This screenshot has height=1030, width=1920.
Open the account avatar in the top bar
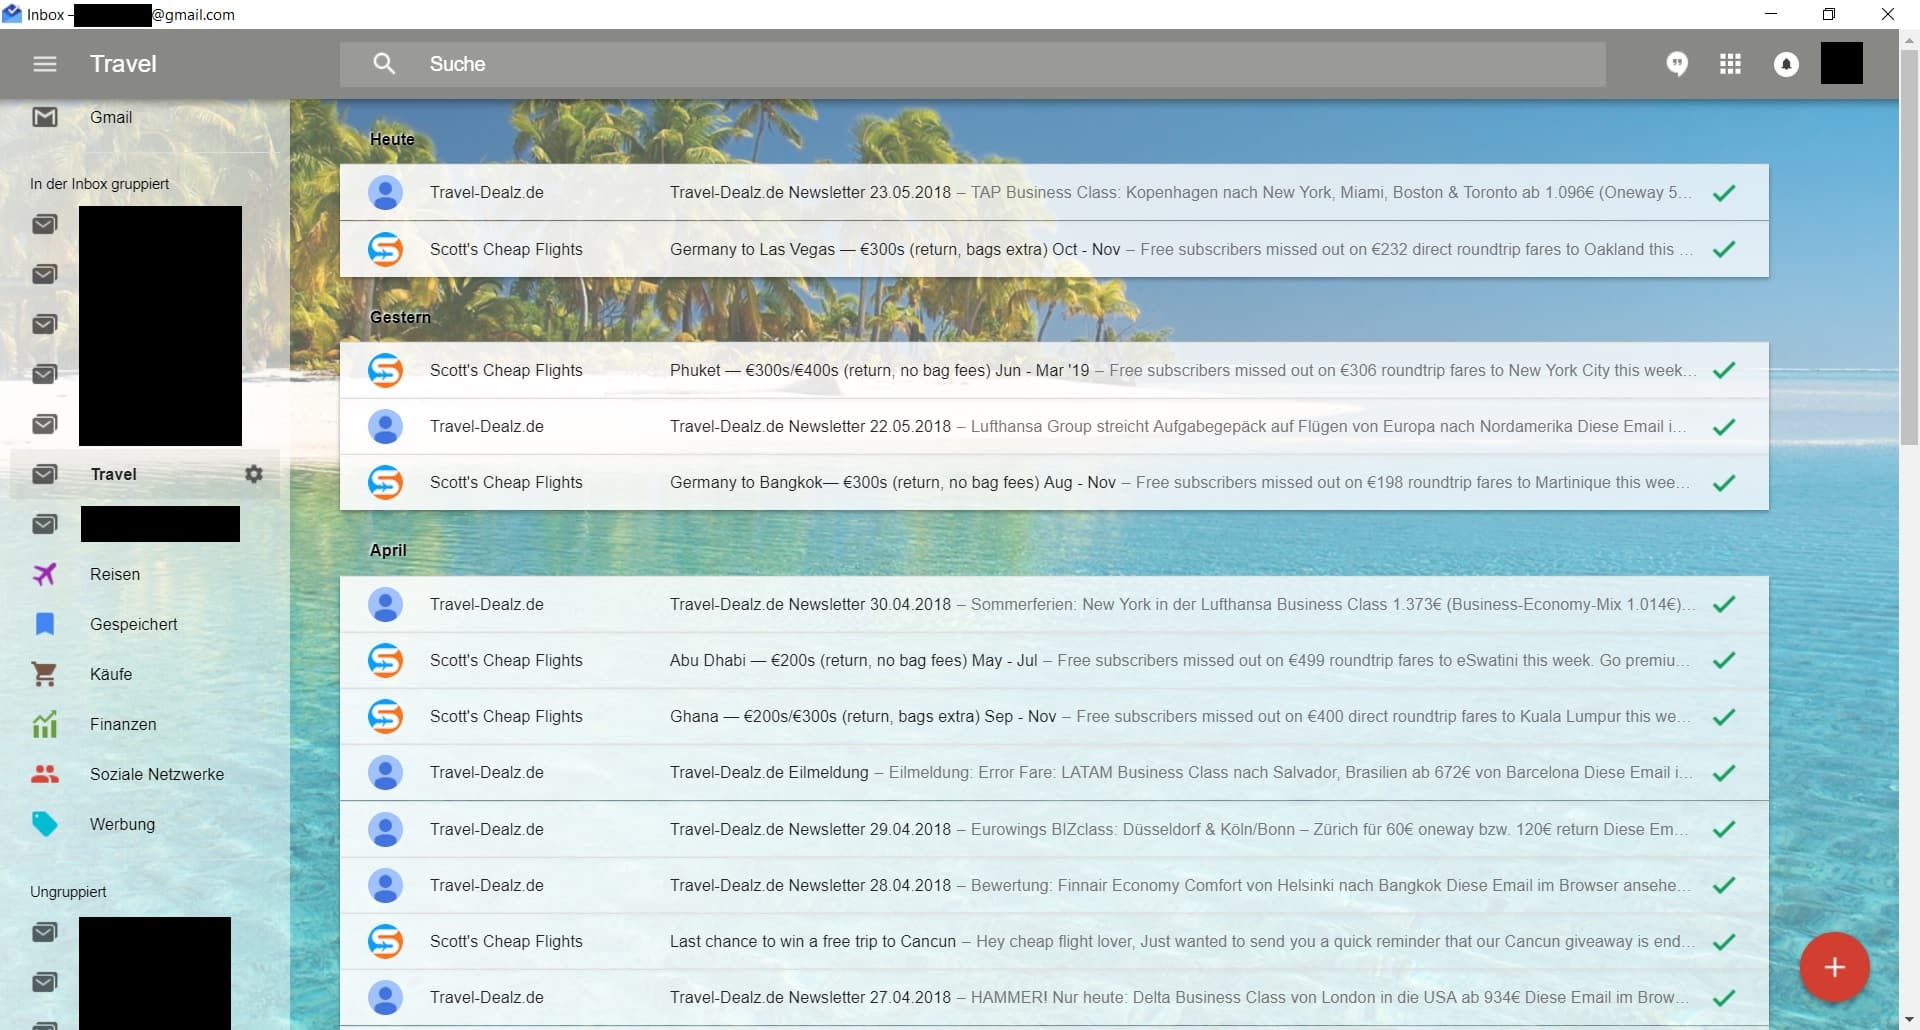tap(1841, 63)
